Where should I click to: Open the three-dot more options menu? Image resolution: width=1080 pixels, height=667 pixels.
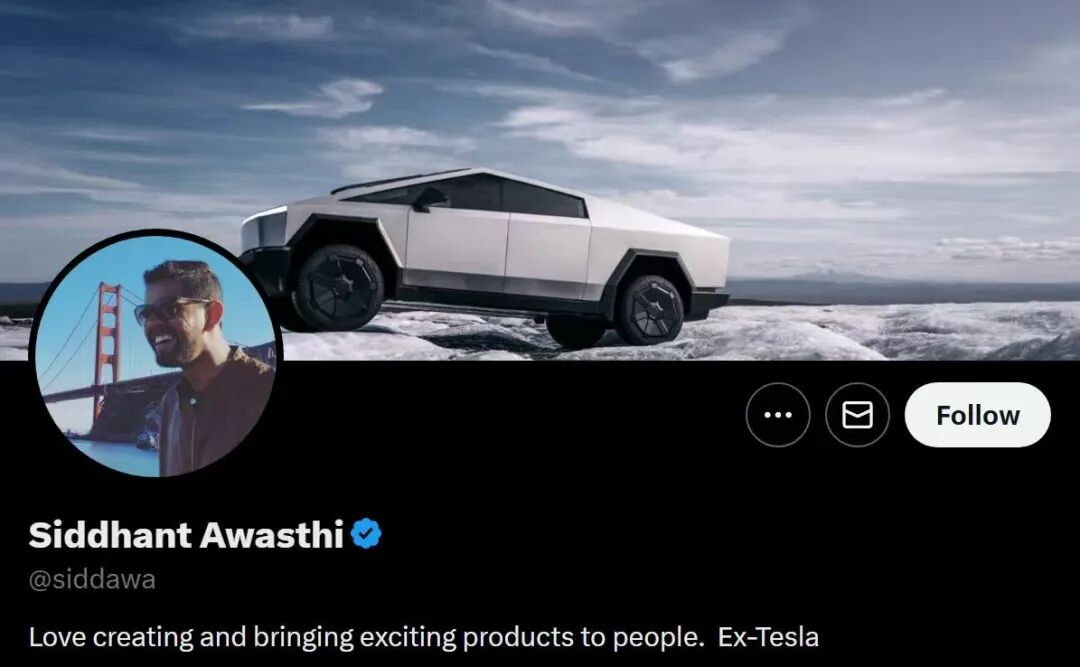pyautogui.click(x=778, y=415)
